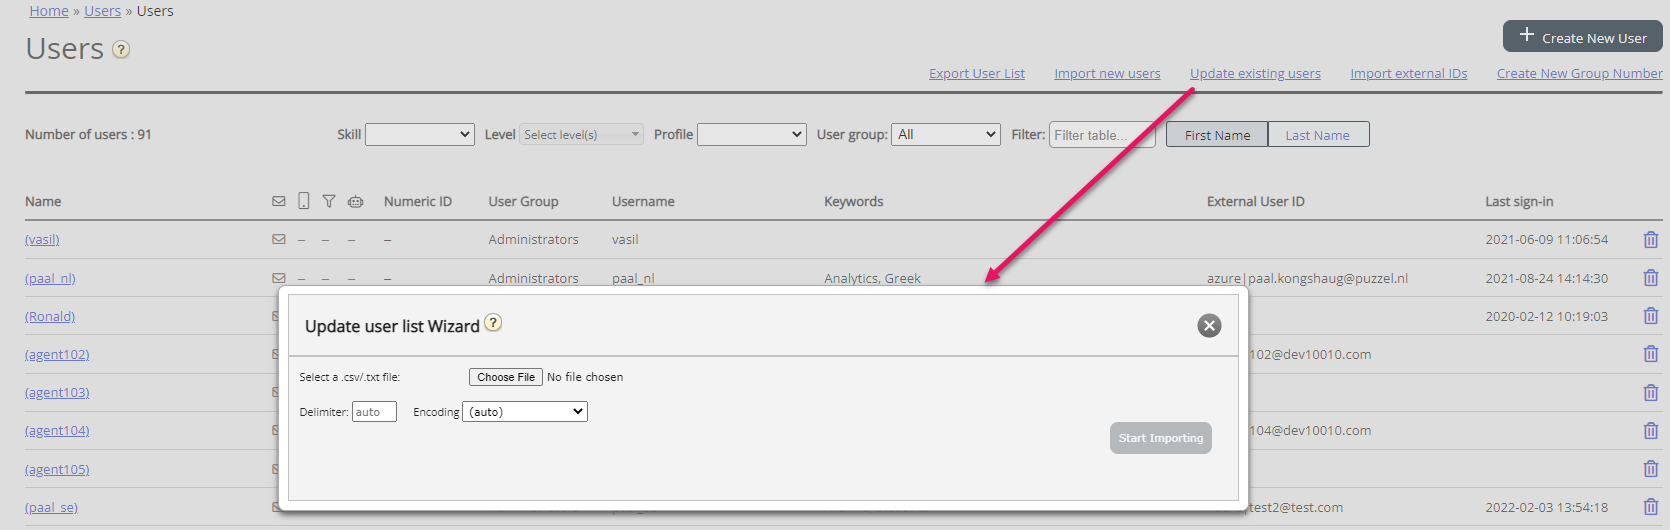
Task: Sort by First Name toggle
Action: 1216,135
